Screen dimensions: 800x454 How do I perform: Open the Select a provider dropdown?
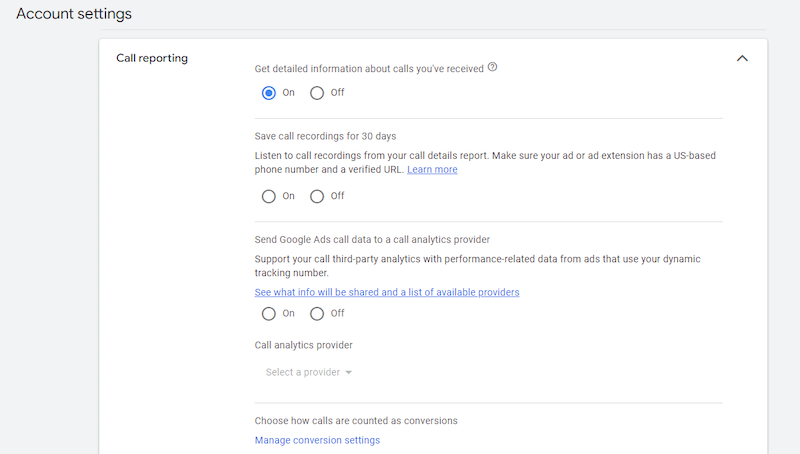(x=309, y=372)
